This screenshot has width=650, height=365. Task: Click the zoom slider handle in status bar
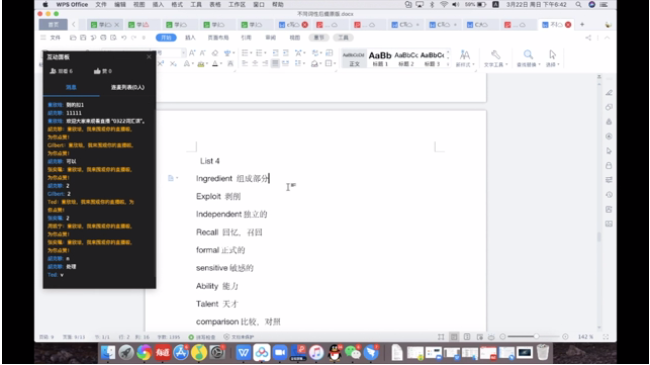tap(536, 336)
